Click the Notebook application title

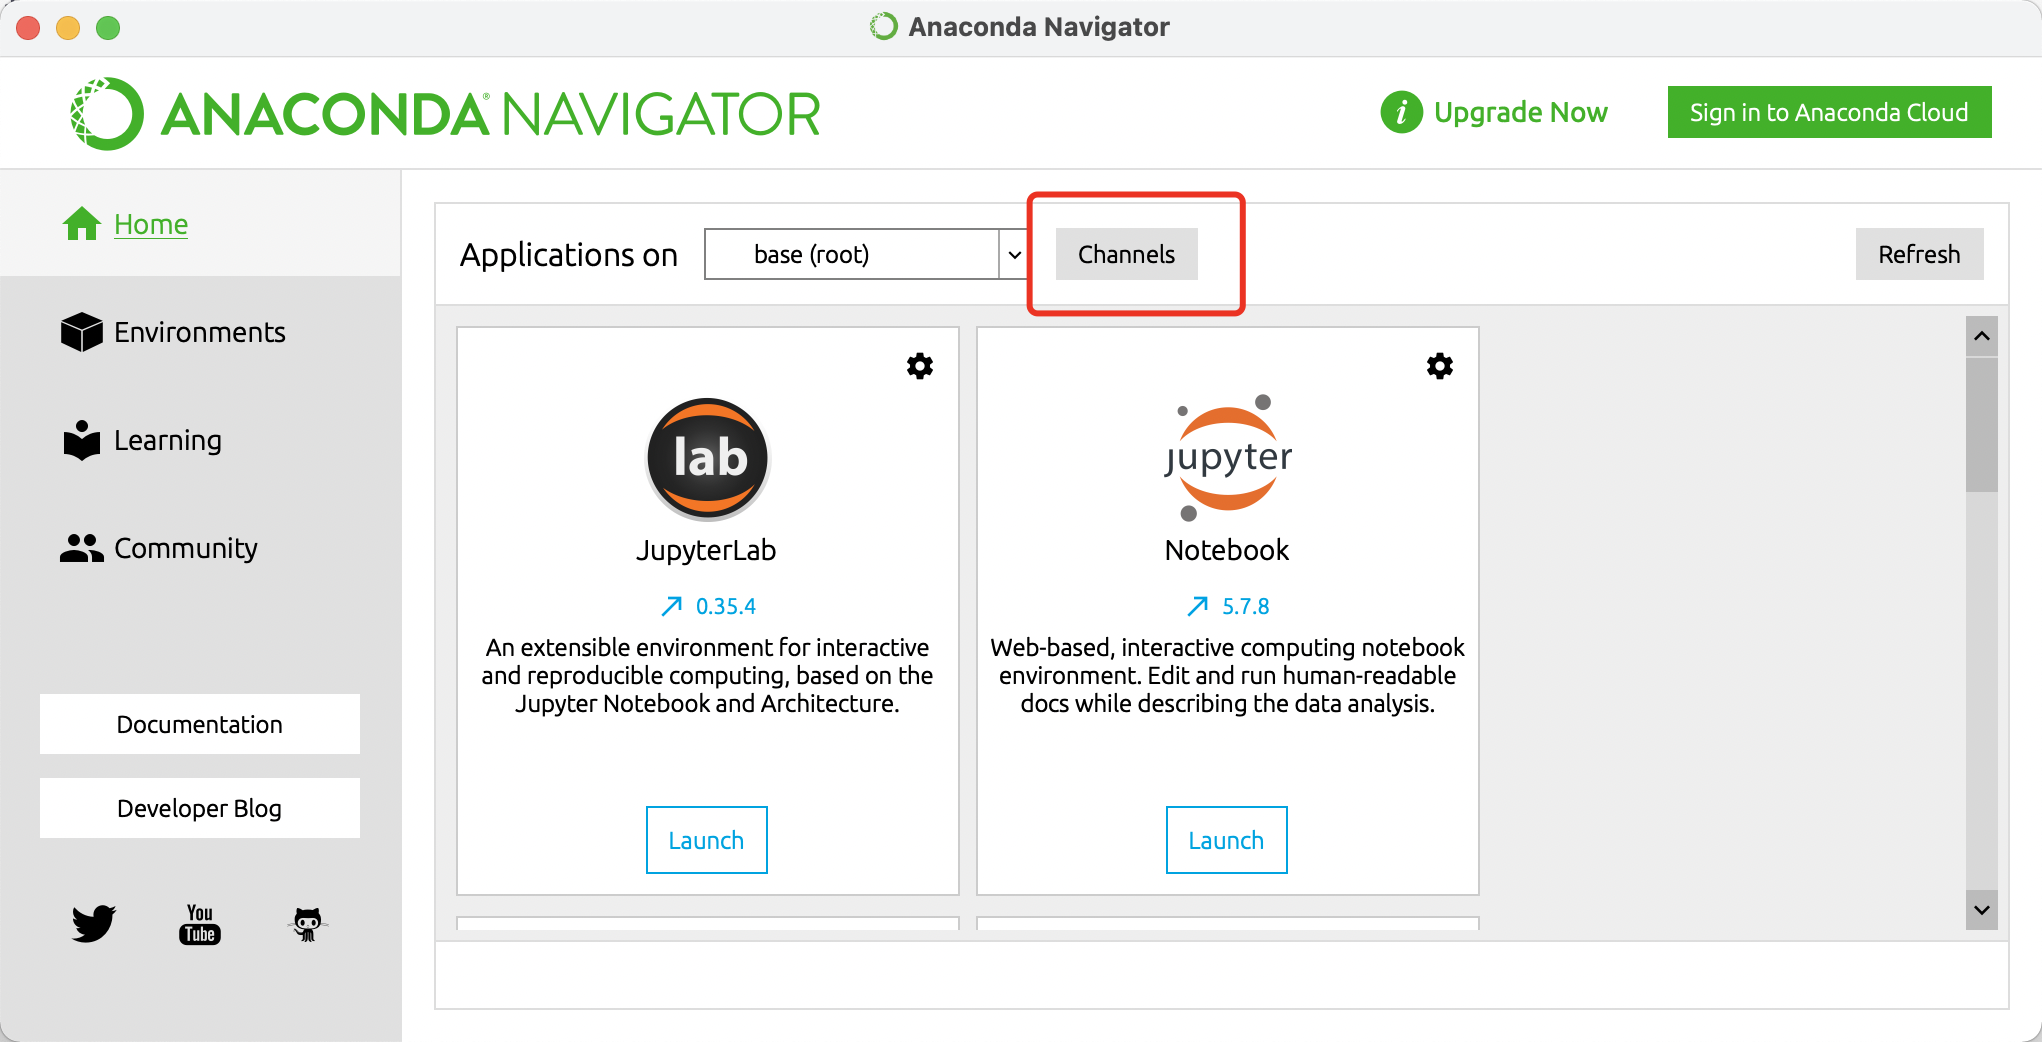[x=1227, y=550]
